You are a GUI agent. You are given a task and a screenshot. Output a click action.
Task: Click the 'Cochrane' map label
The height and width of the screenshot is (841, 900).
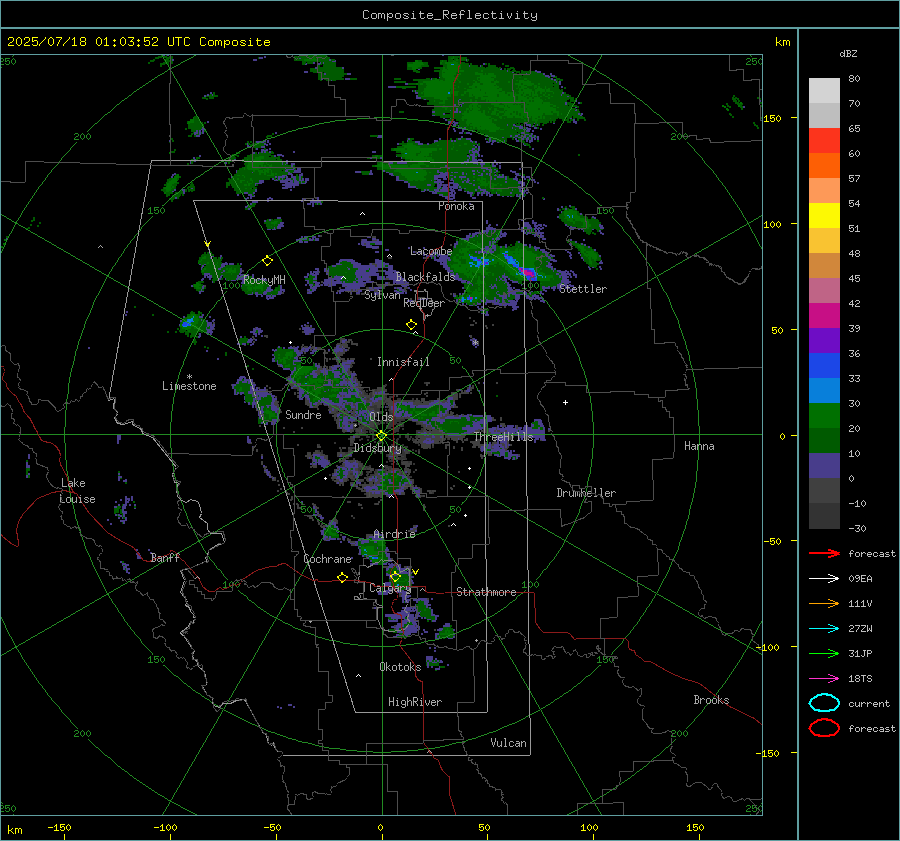pyautogui.click(x=327, y=559)
